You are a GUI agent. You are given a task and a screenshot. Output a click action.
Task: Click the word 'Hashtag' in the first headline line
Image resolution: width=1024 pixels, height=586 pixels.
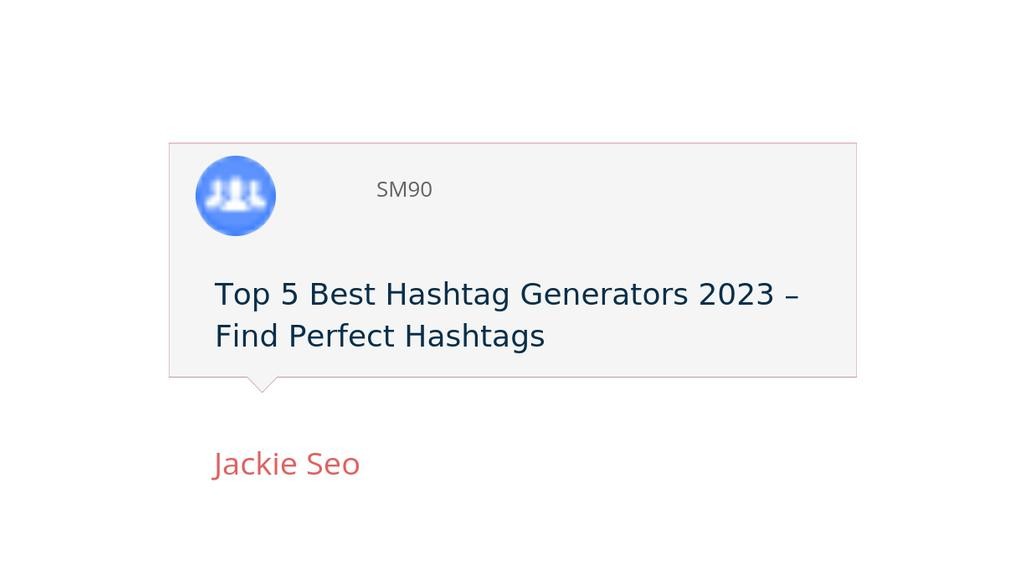tap(447, 295)
